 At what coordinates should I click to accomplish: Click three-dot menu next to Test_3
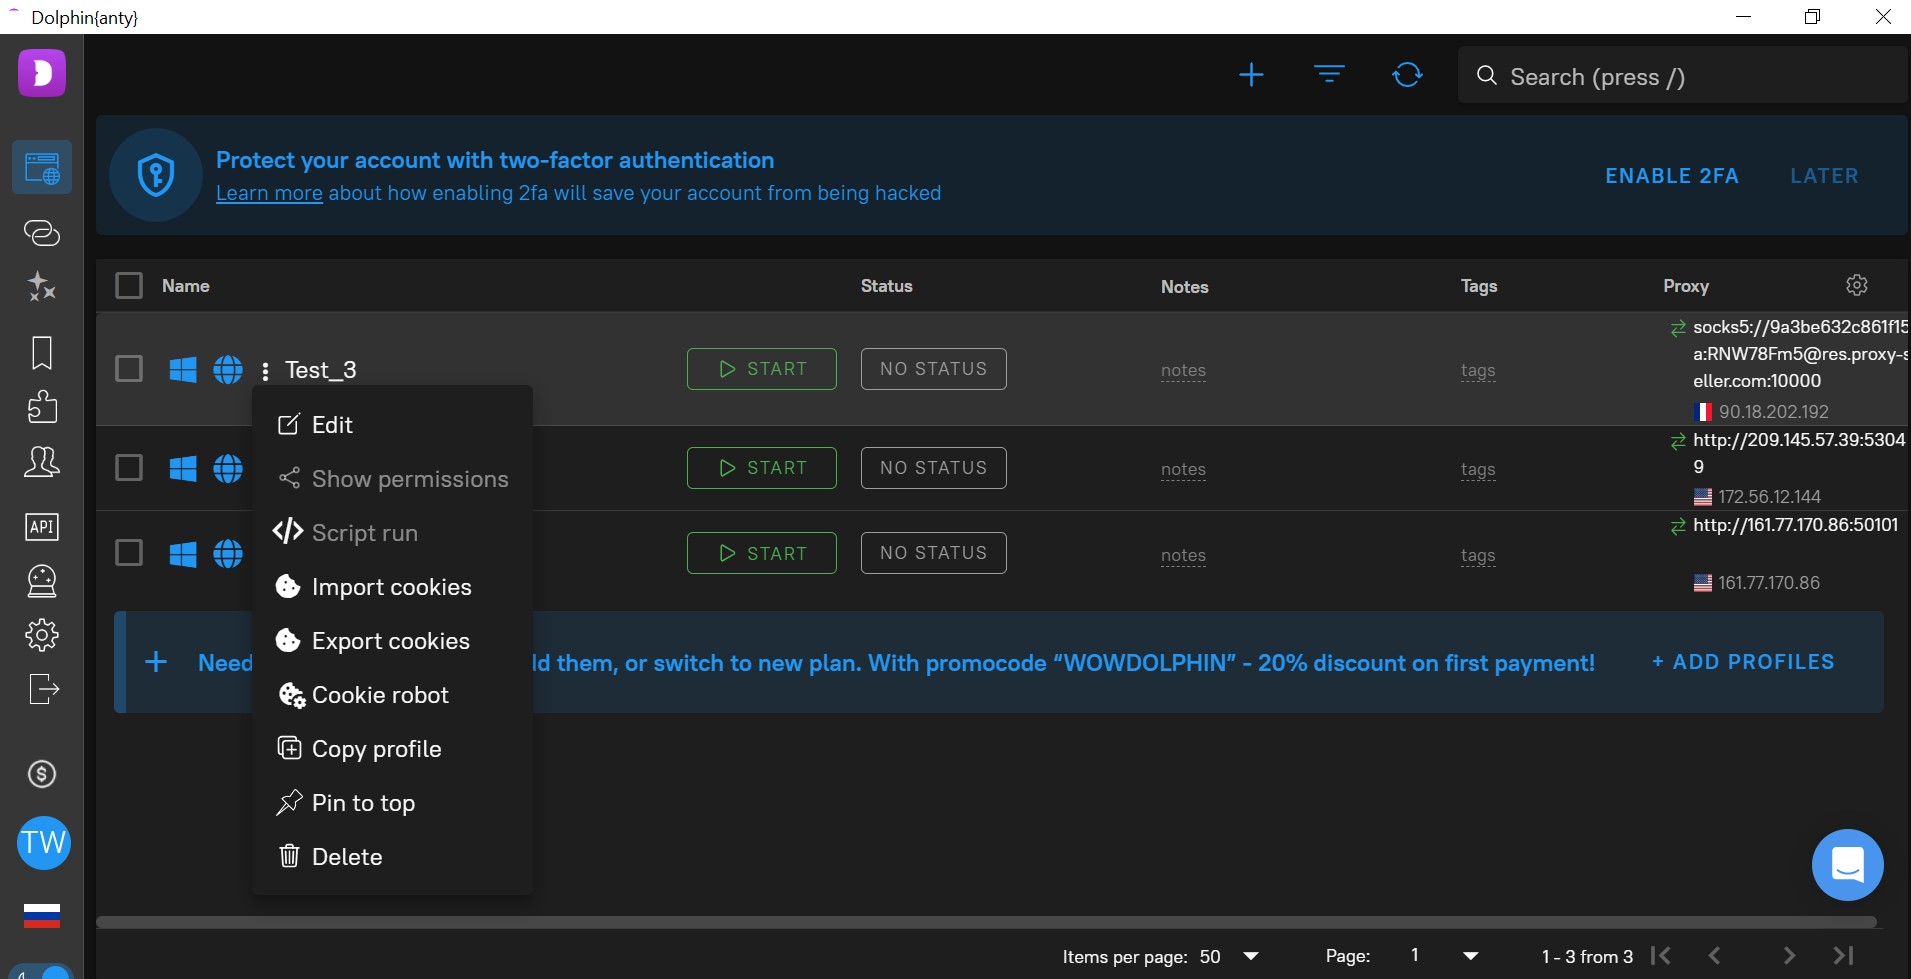click(265, 371)
